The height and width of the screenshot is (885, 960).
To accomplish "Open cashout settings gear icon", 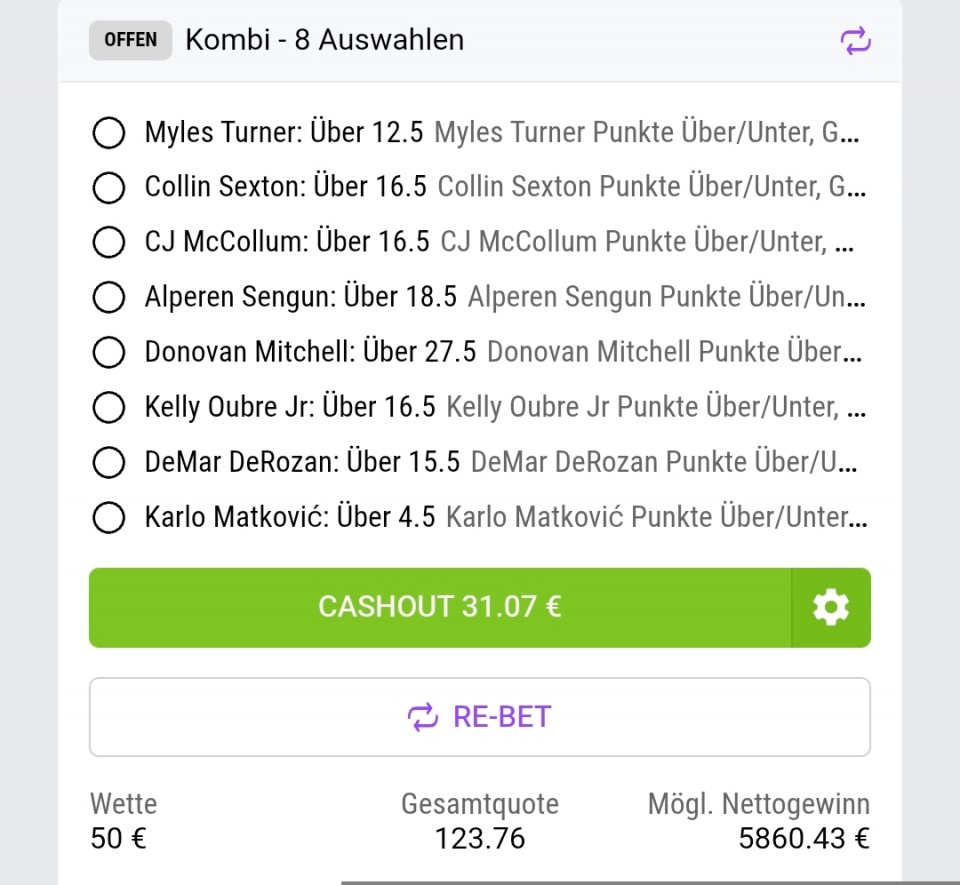I will click(x=830, y=607).
